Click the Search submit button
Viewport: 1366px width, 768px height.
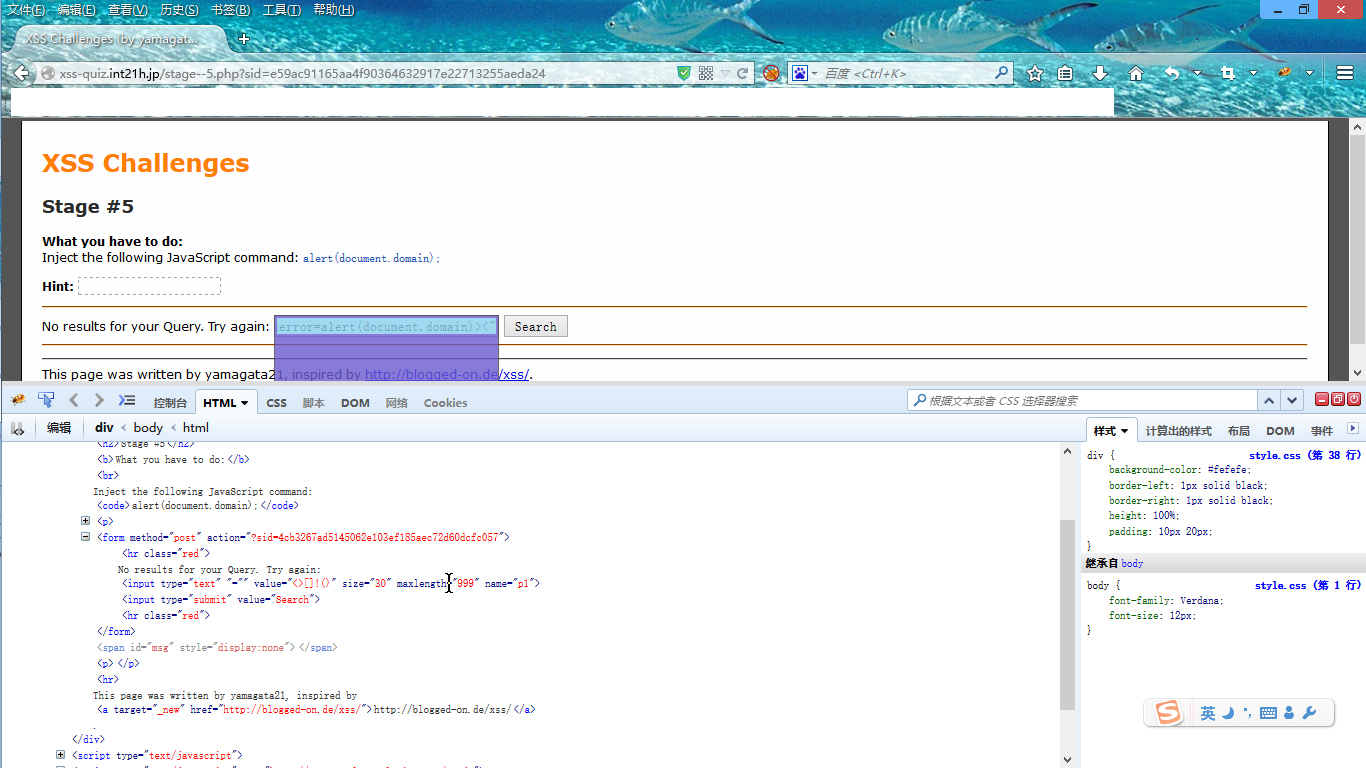536,327
